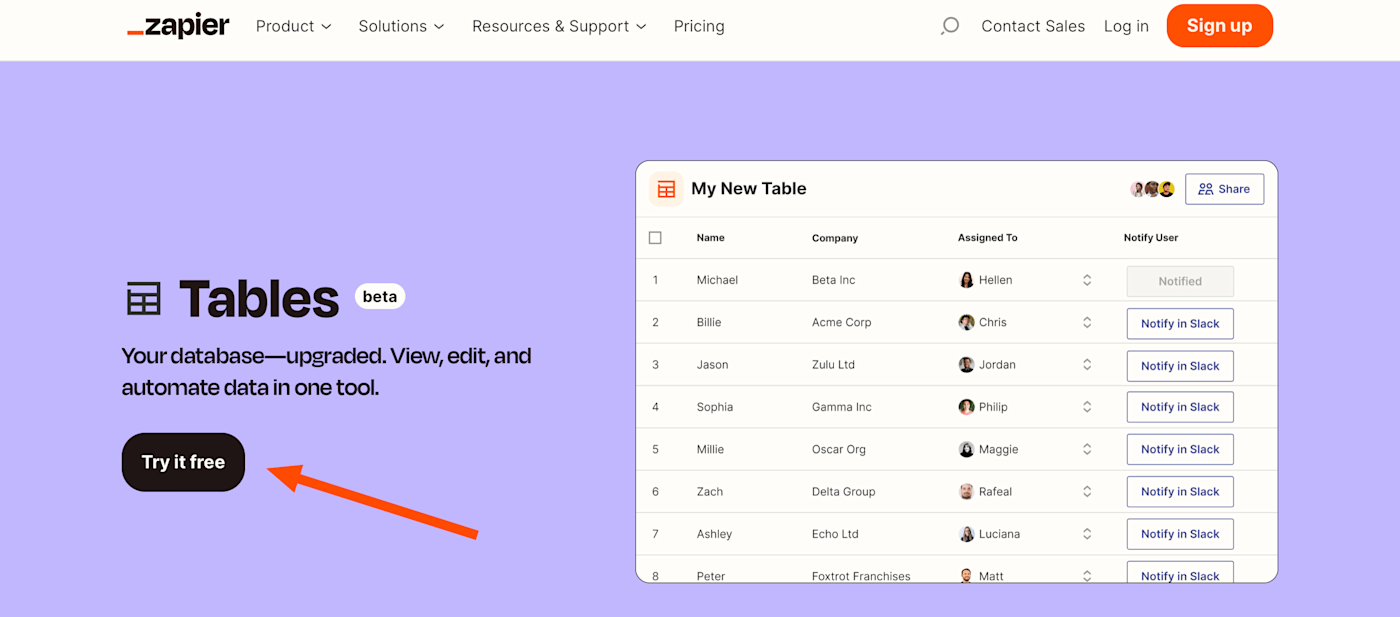Image resolution: width=1400 pixels, height=617 pixels.
Task: Expand the Product menu
Action: [x=293, y=26]
